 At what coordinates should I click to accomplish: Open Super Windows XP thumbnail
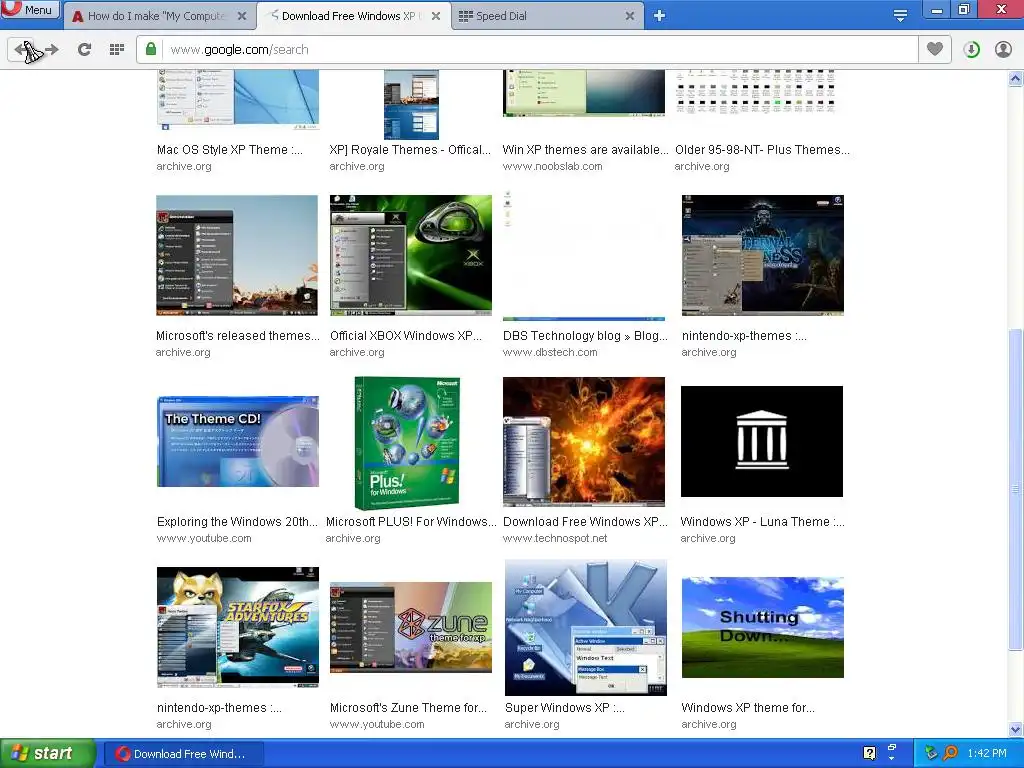pyautogui.click(x=586, y=628)
